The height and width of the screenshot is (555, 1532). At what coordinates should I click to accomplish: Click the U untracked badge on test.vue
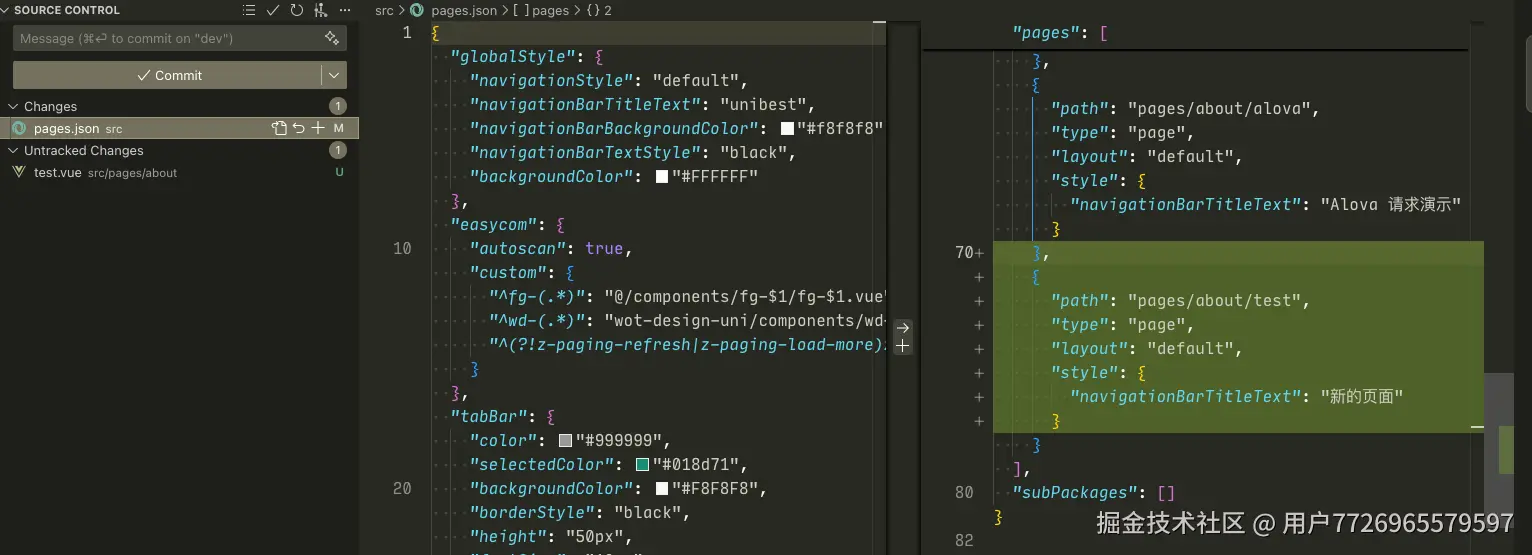click(x=339, y=172)
